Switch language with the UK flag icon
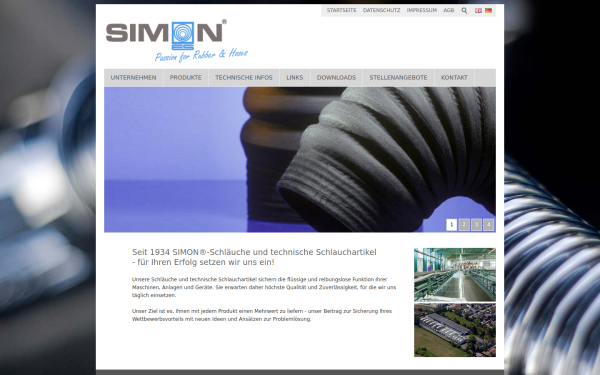Image resolution: width=600 pixels, height=375 pixels. [478, 11]
